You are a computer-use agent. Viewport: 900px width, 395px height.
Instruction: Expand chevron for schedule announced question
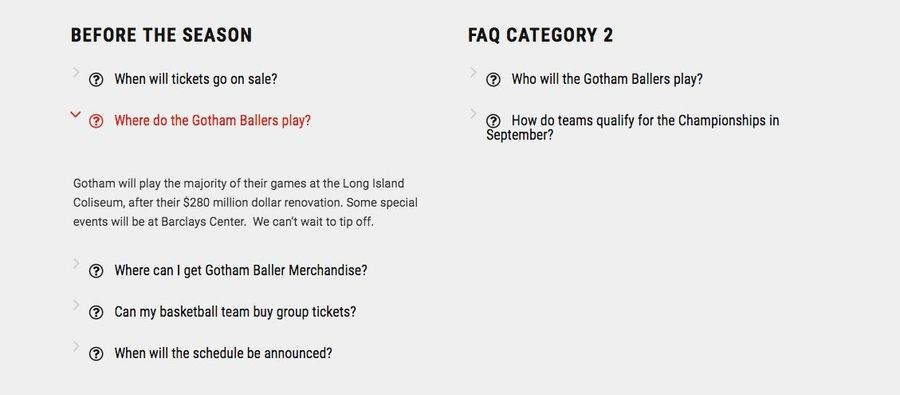[76, 346]
